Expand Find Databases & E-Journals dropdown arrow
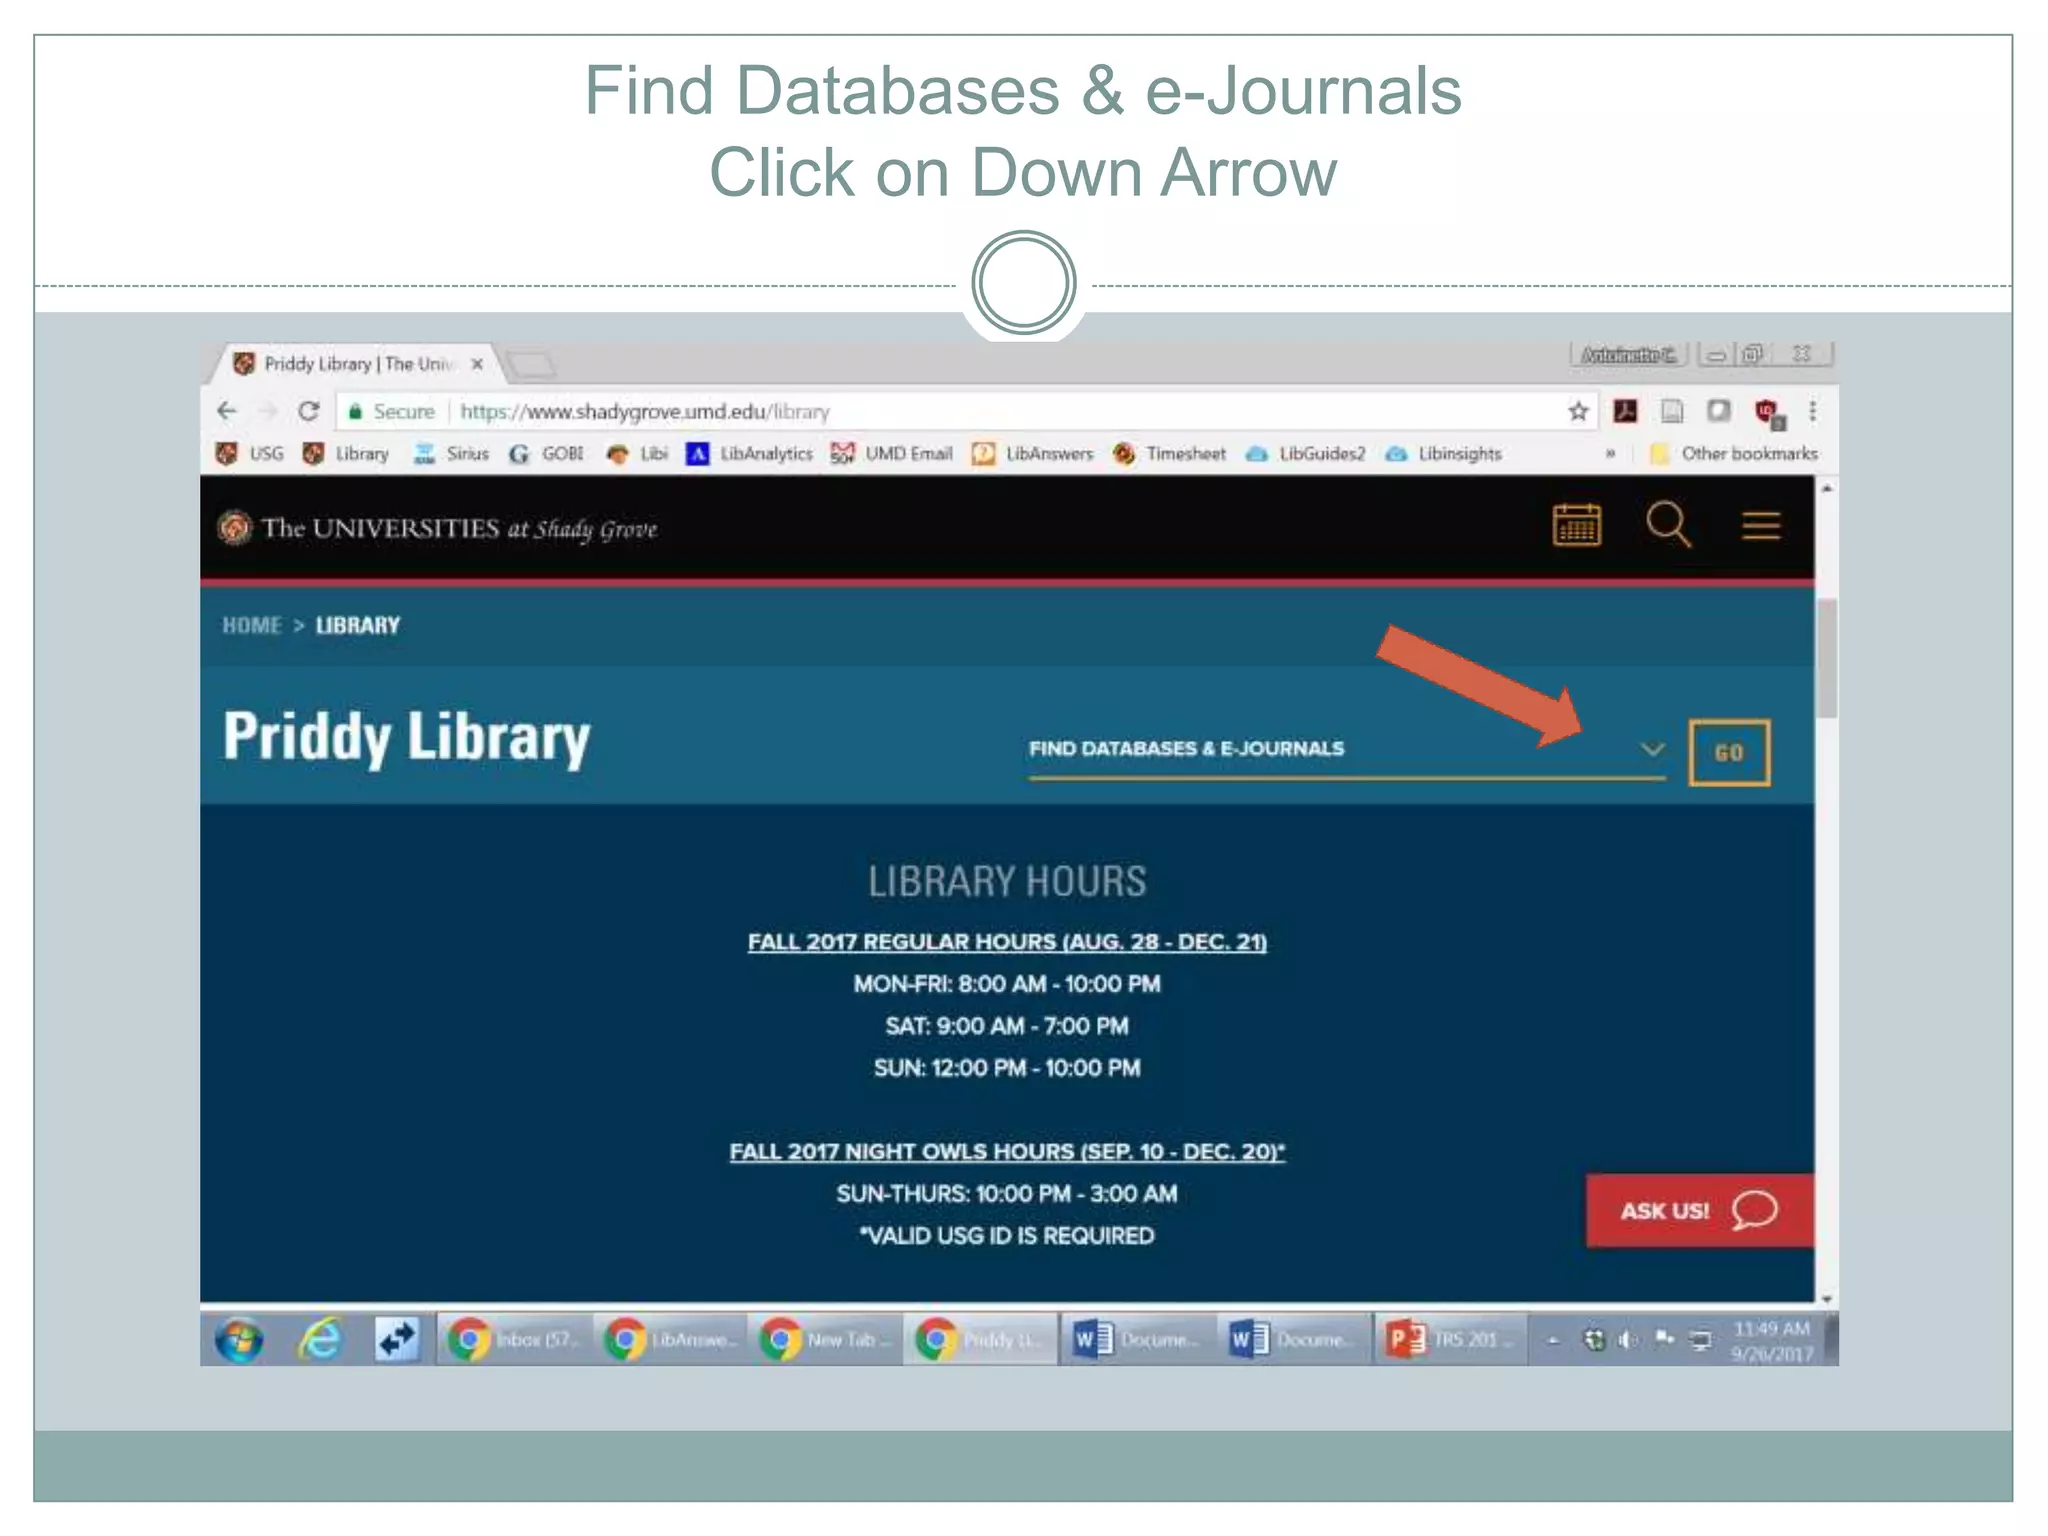The height and width of the screenshot is (1536, 2048). (x=1653, y=749)
